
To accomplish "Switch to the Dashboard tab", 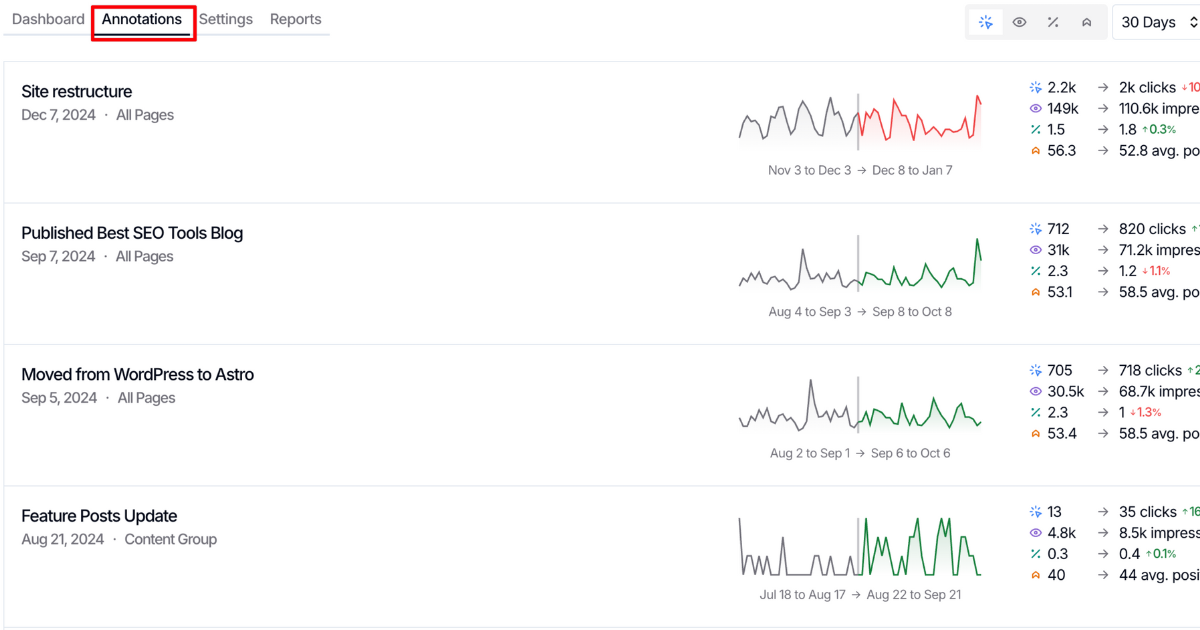I will (x=47, y=18).
